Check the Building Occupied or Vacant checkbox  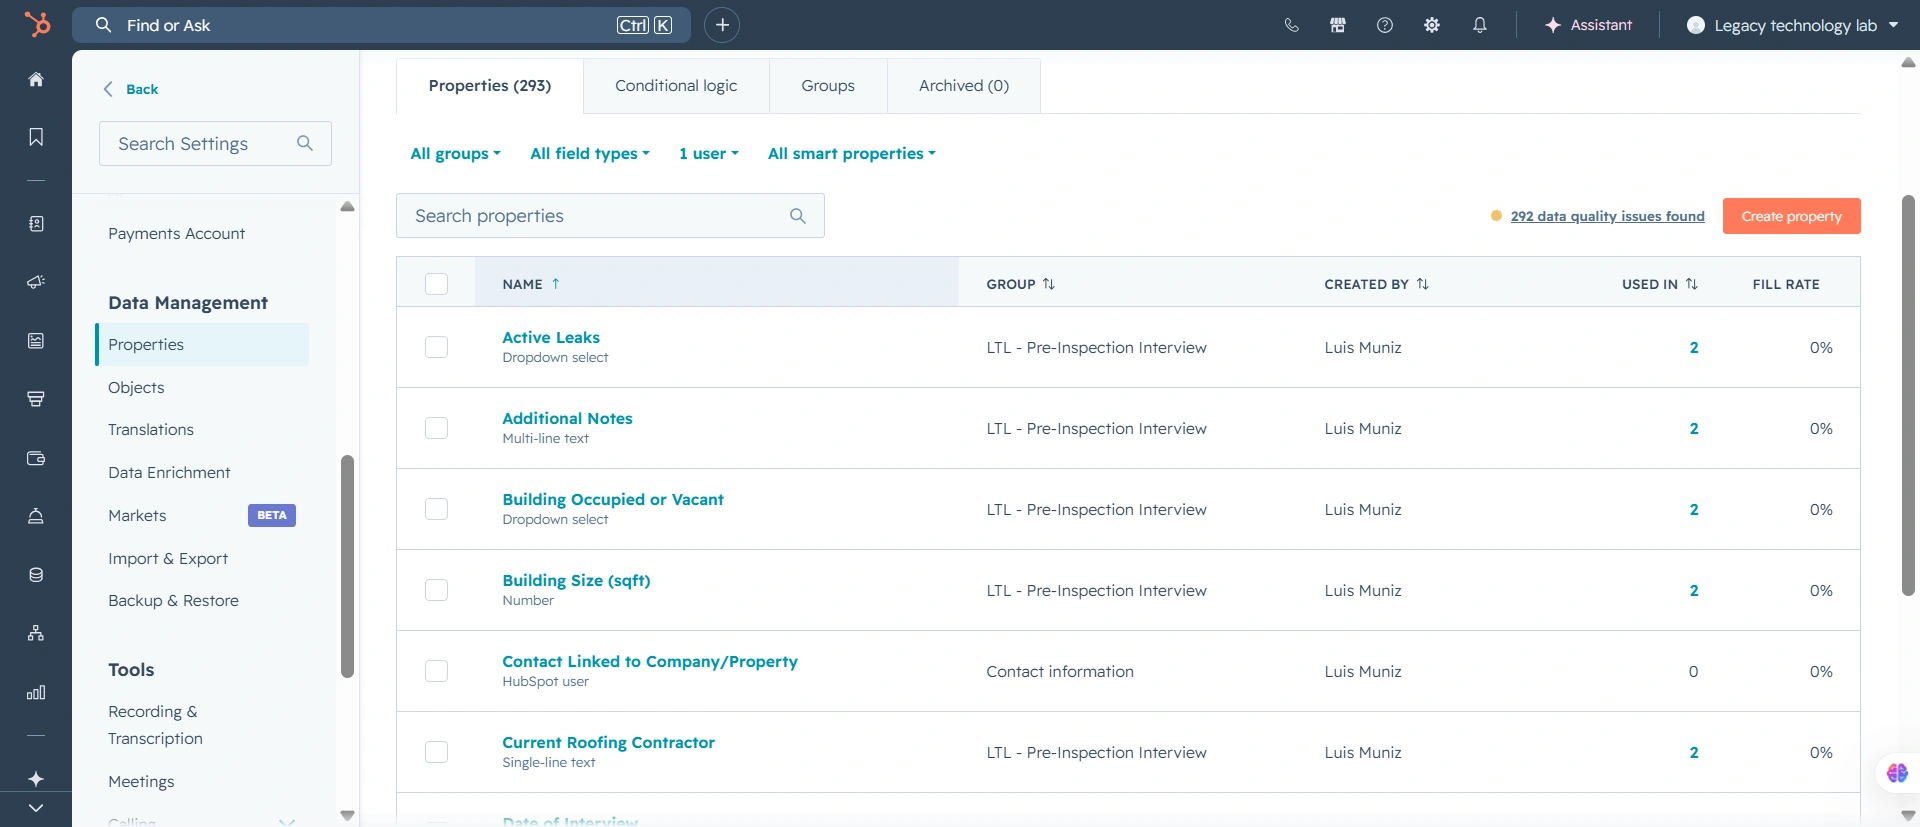(x=436, y=509)
